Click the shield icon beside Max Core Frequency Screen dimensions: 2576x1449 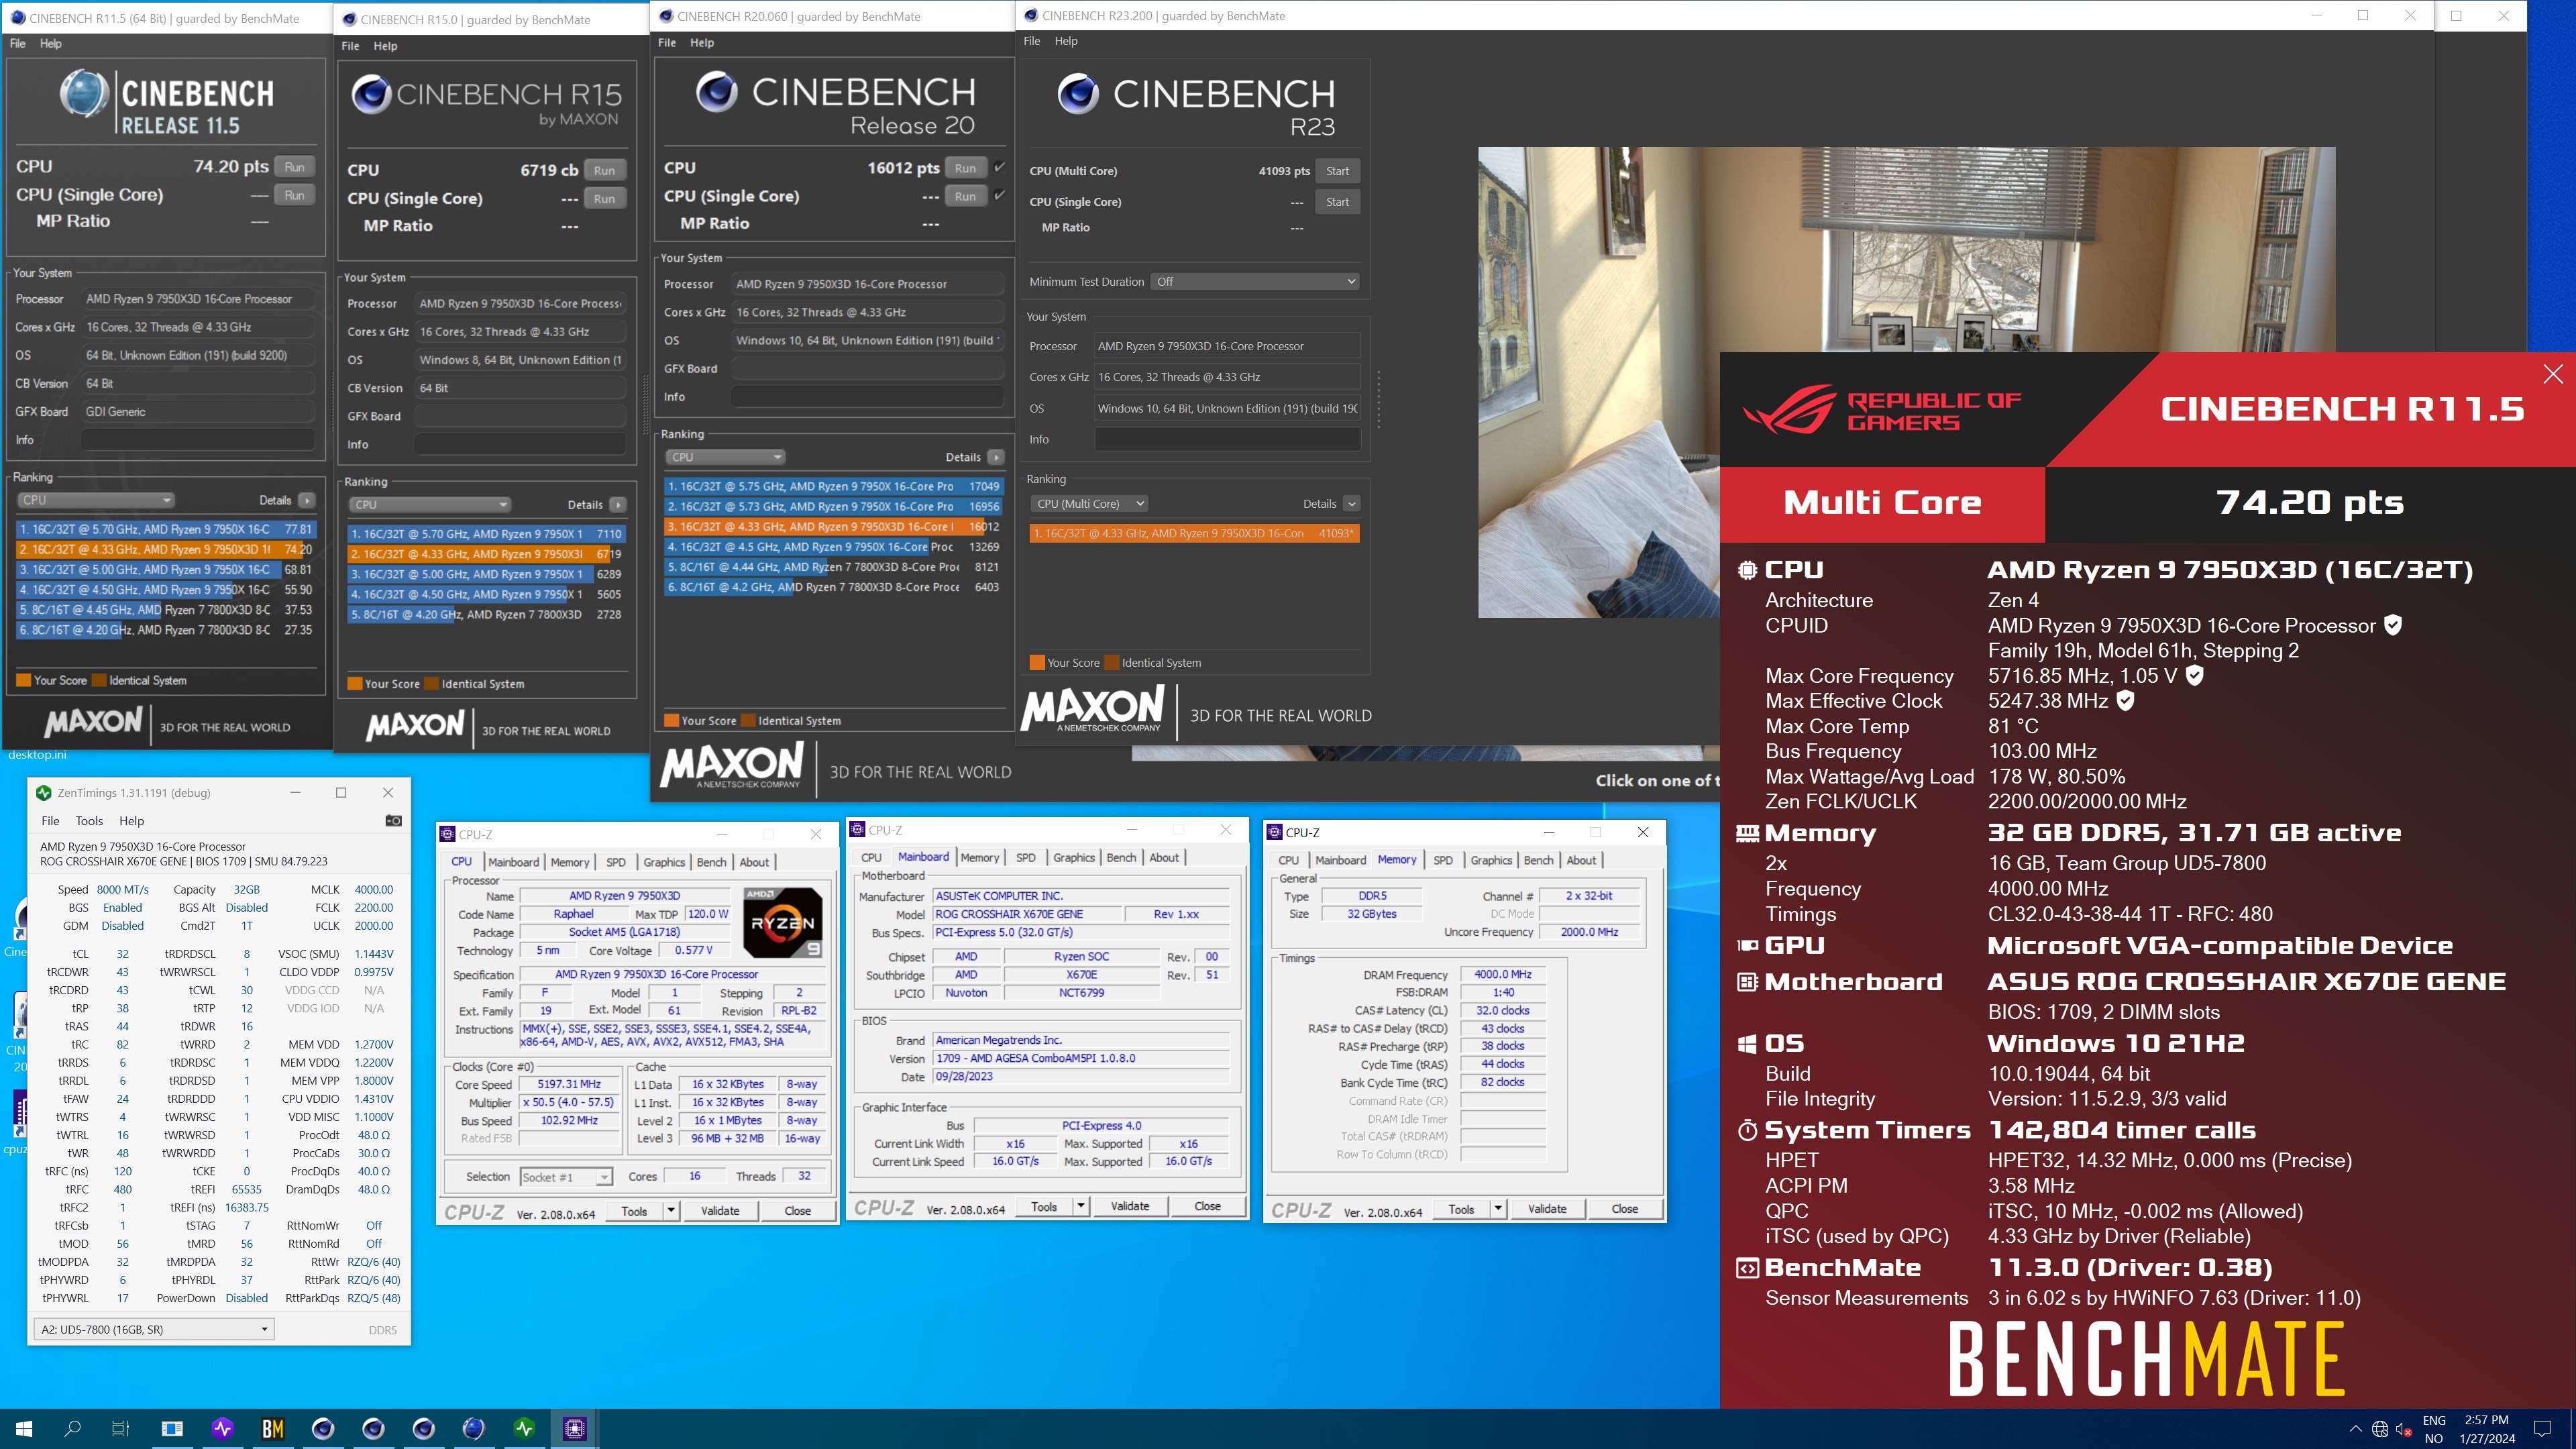(2194, 675)
